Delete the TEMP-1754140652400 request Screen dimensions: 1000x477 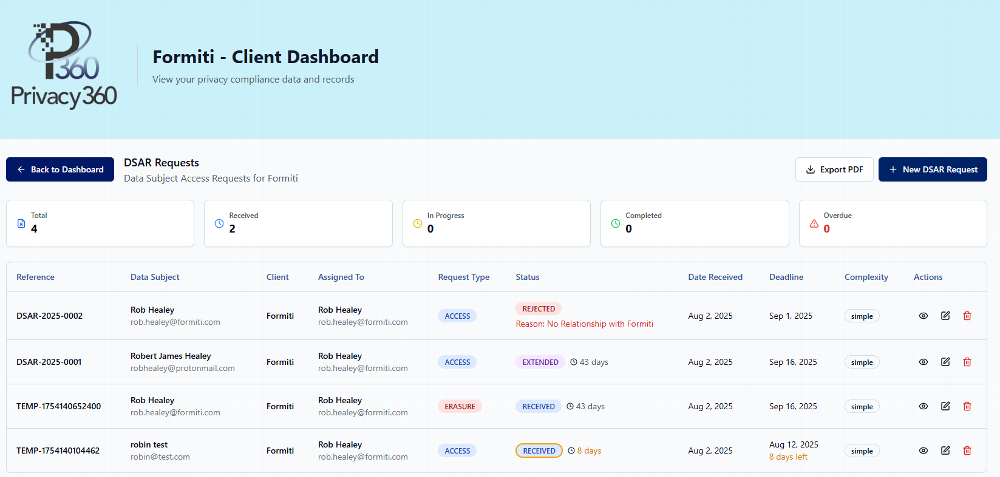tap(967, 406)
